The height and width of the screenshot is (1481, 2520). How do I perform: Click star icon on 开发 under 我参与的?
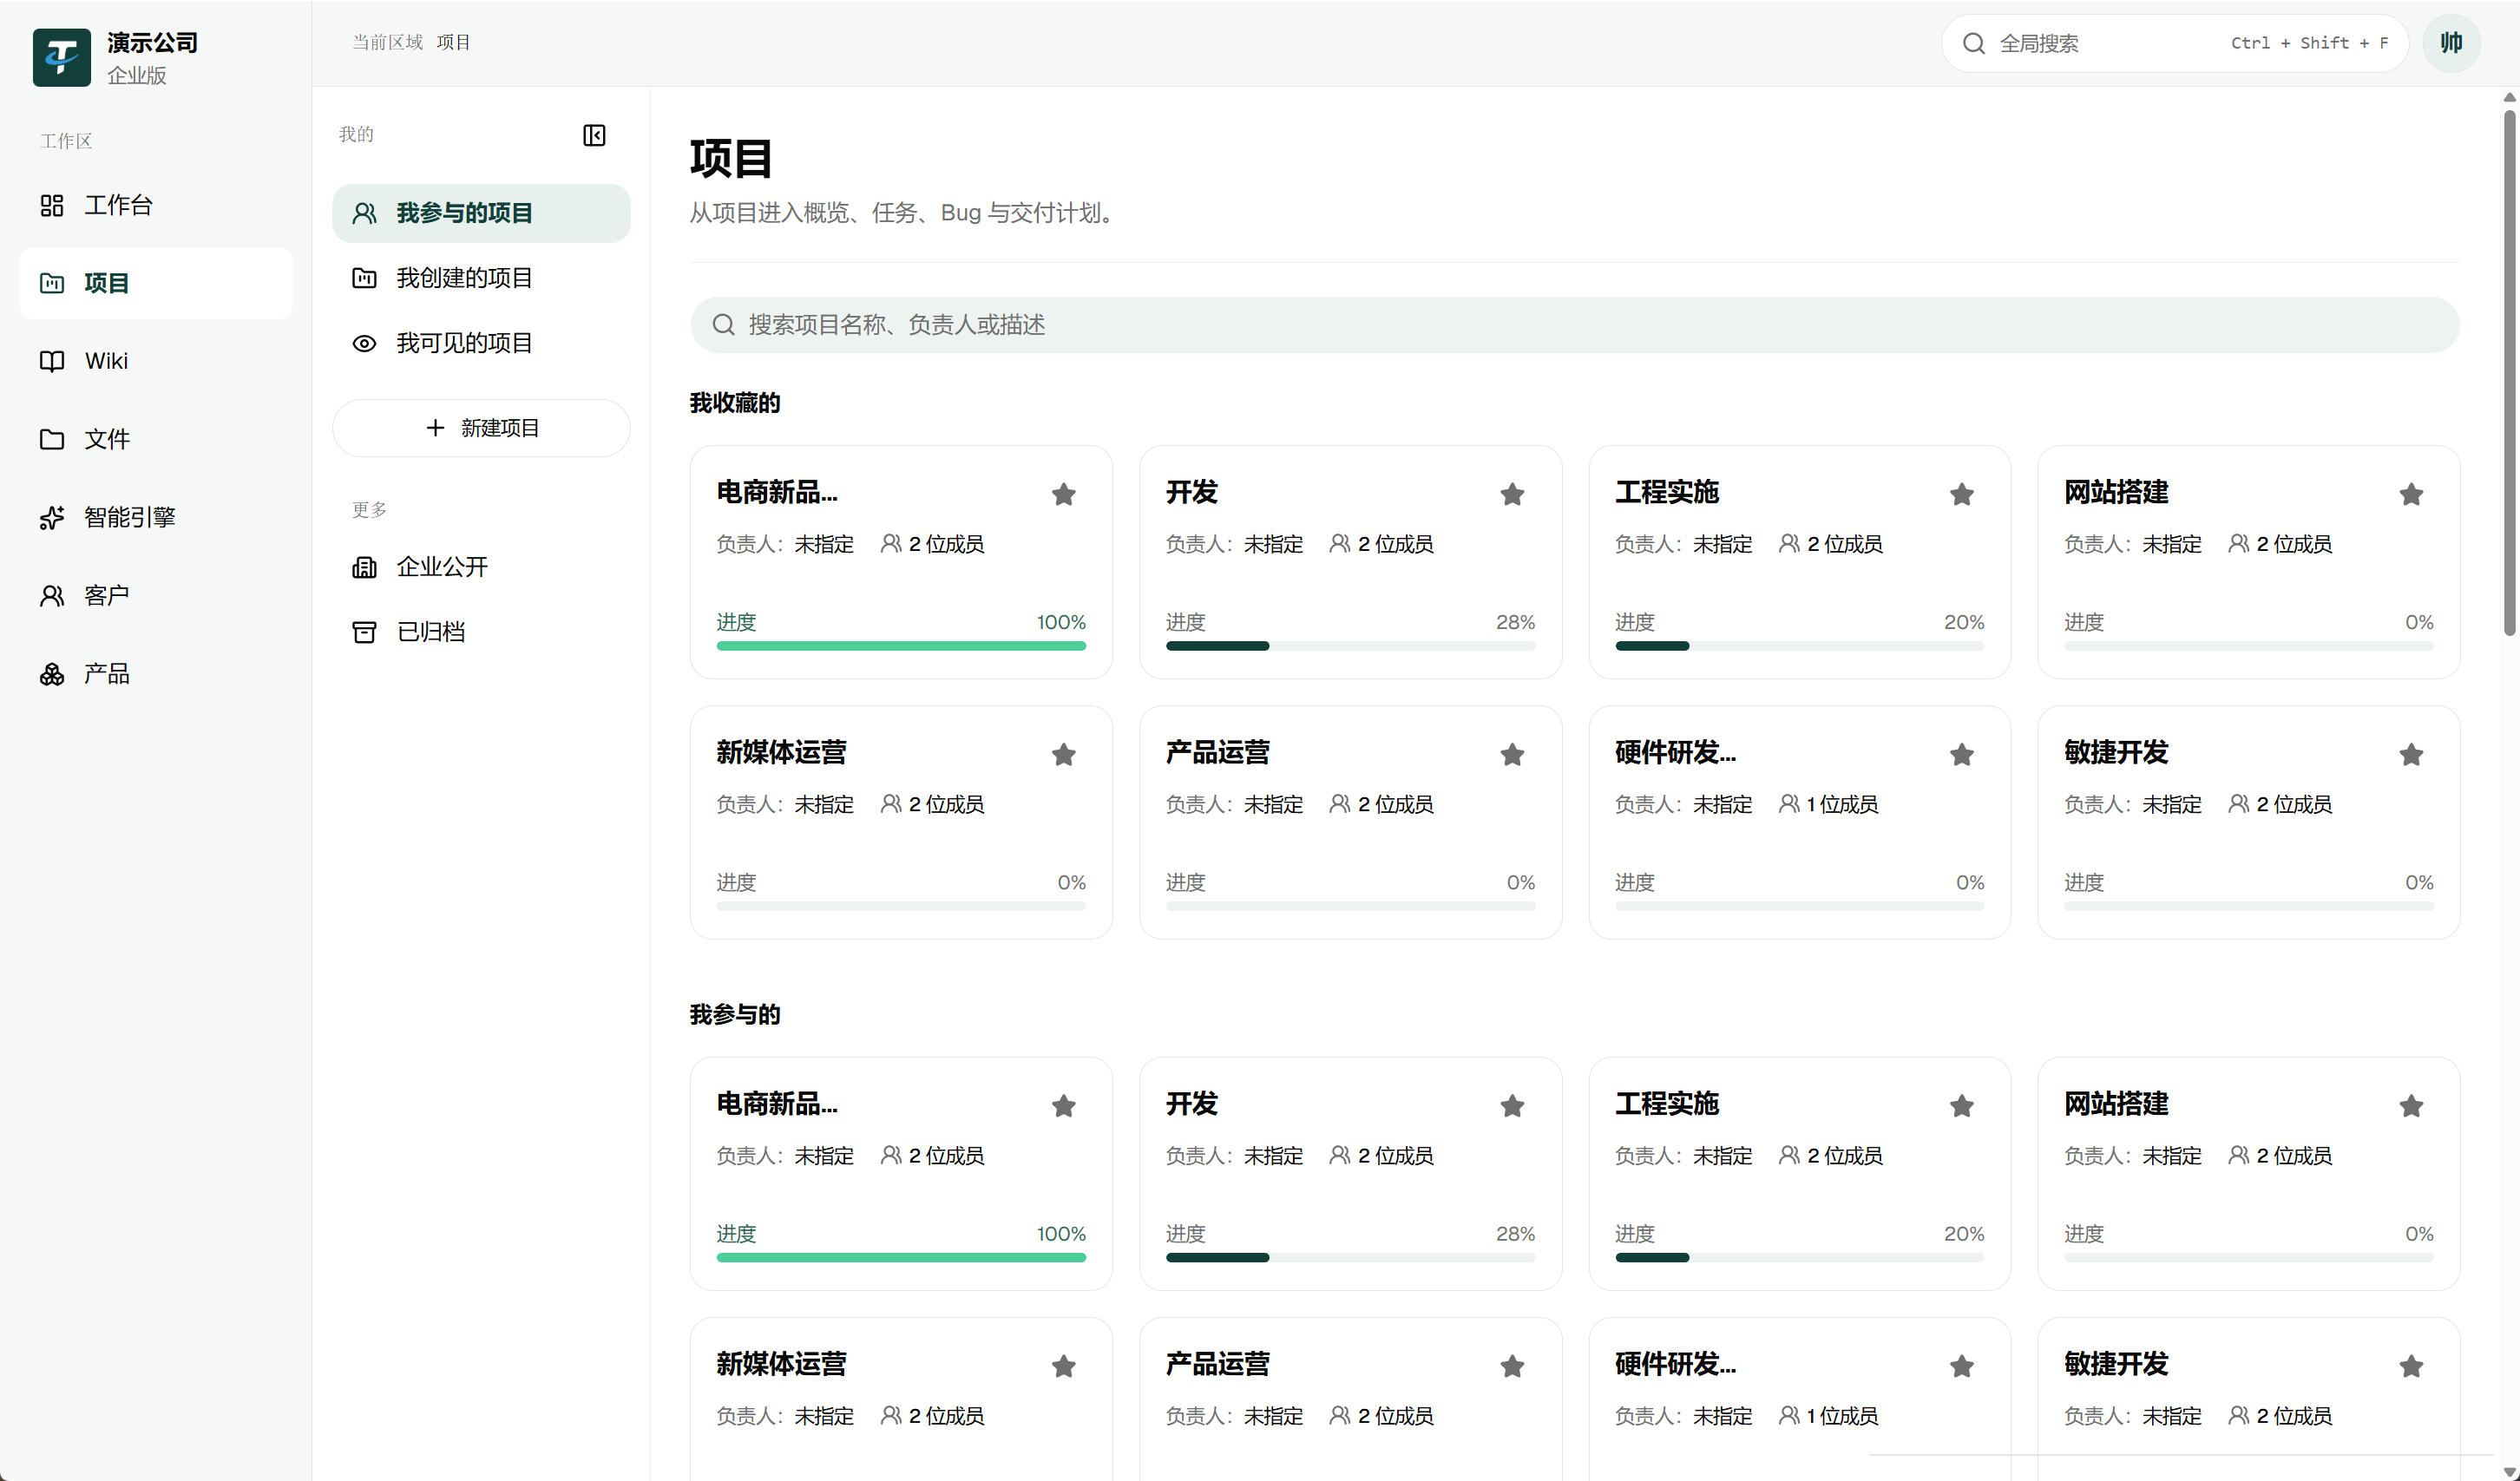click(x=1512, y=1105)
